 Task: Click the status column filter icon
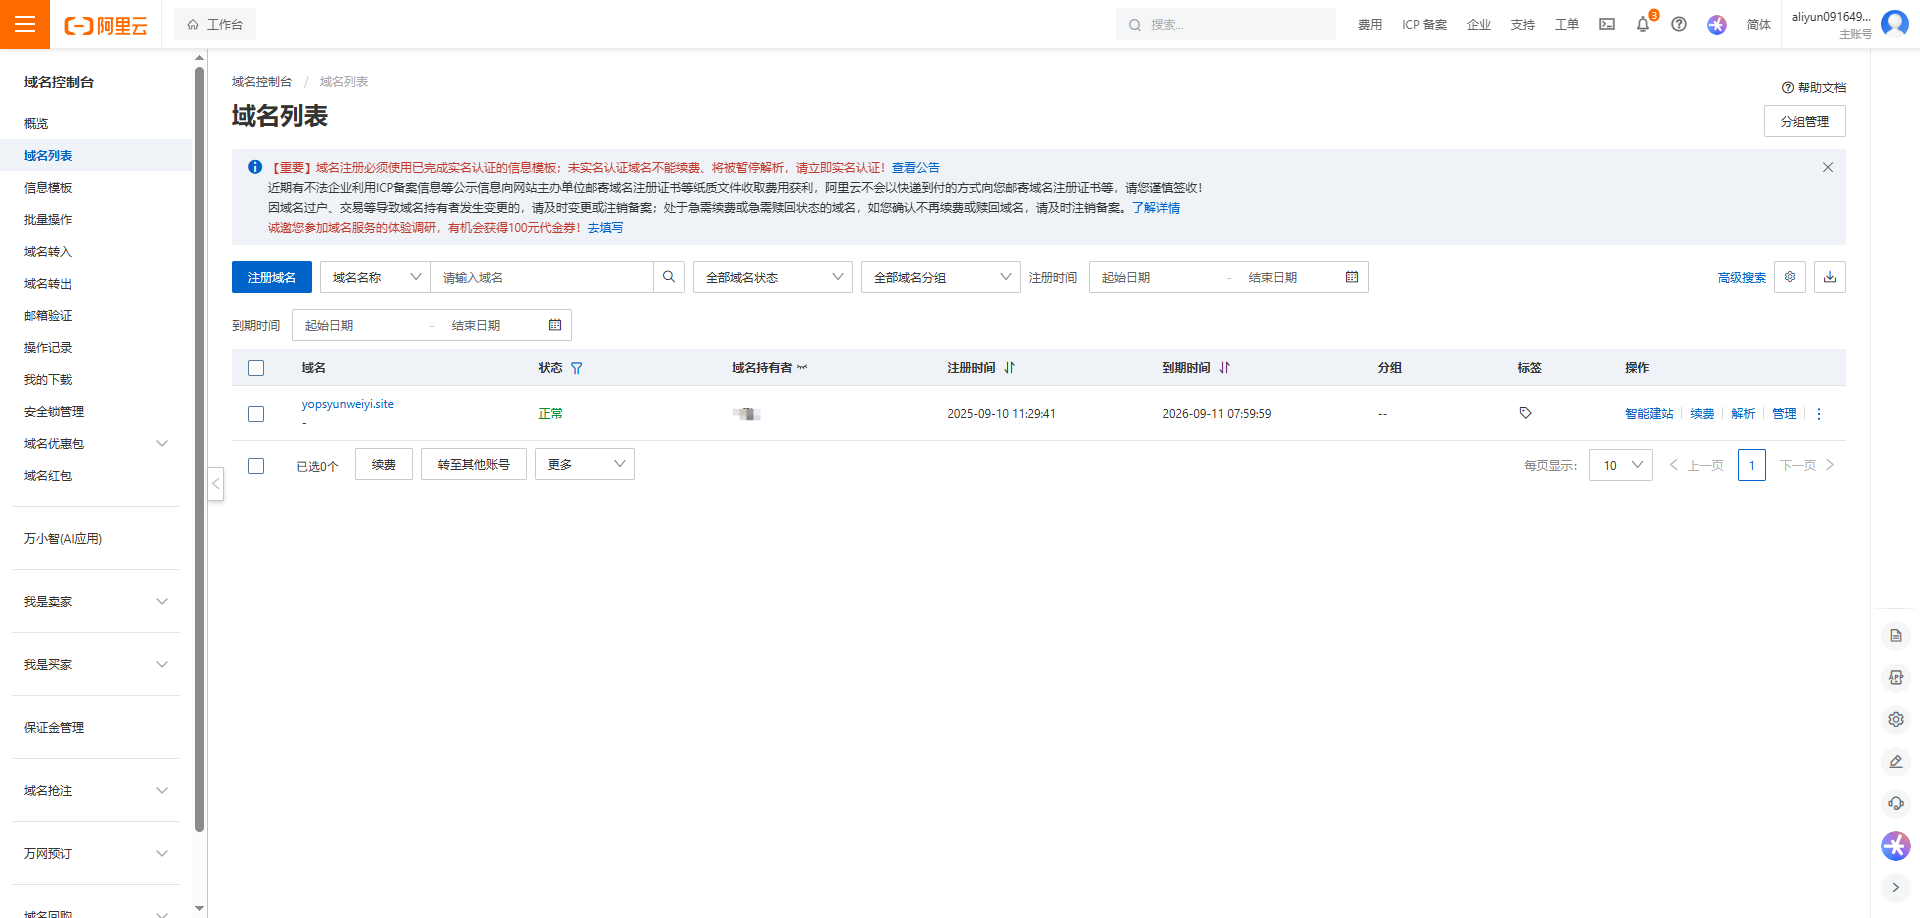pyautogui.click(x=577, y=368)
